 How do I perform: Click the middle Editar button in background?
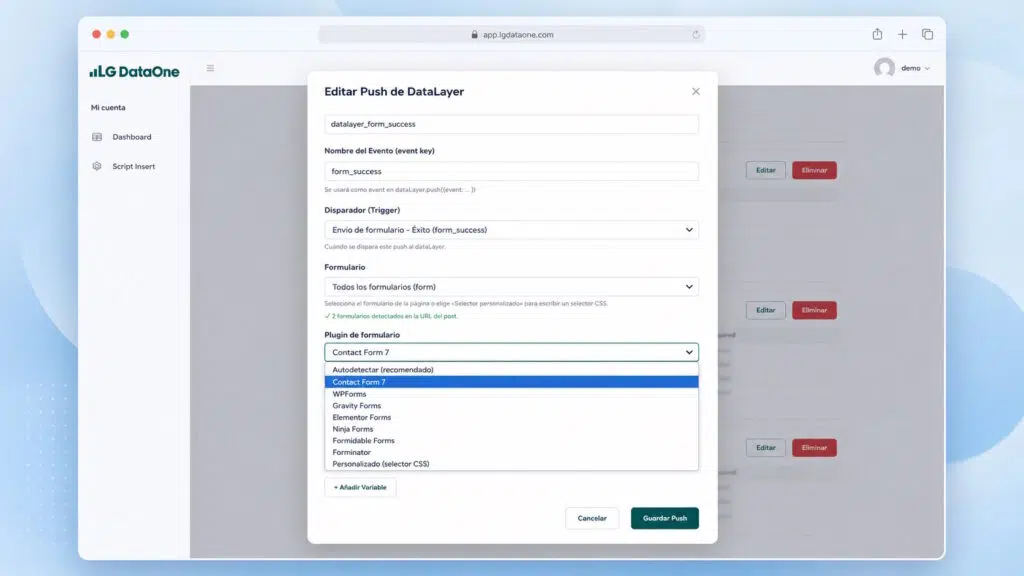[x=765, y=310]
